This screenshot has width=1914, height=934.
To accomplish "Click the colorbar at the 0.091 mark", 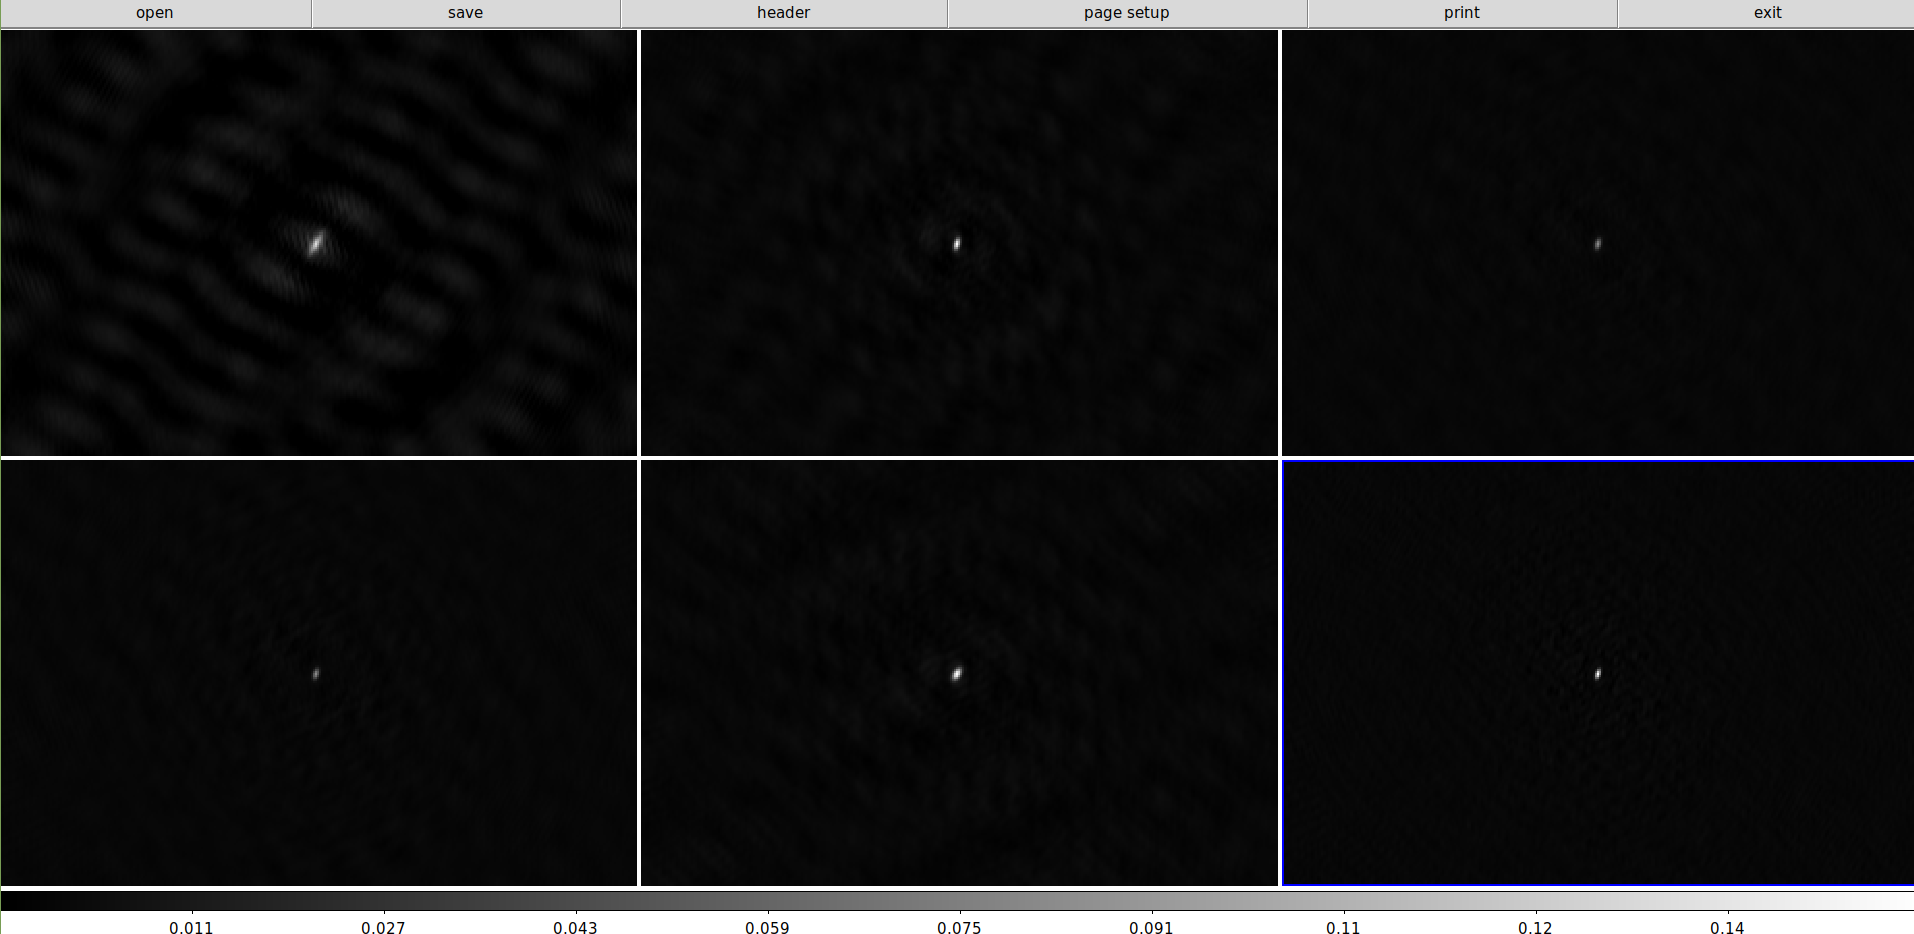I will [1151, 901].
